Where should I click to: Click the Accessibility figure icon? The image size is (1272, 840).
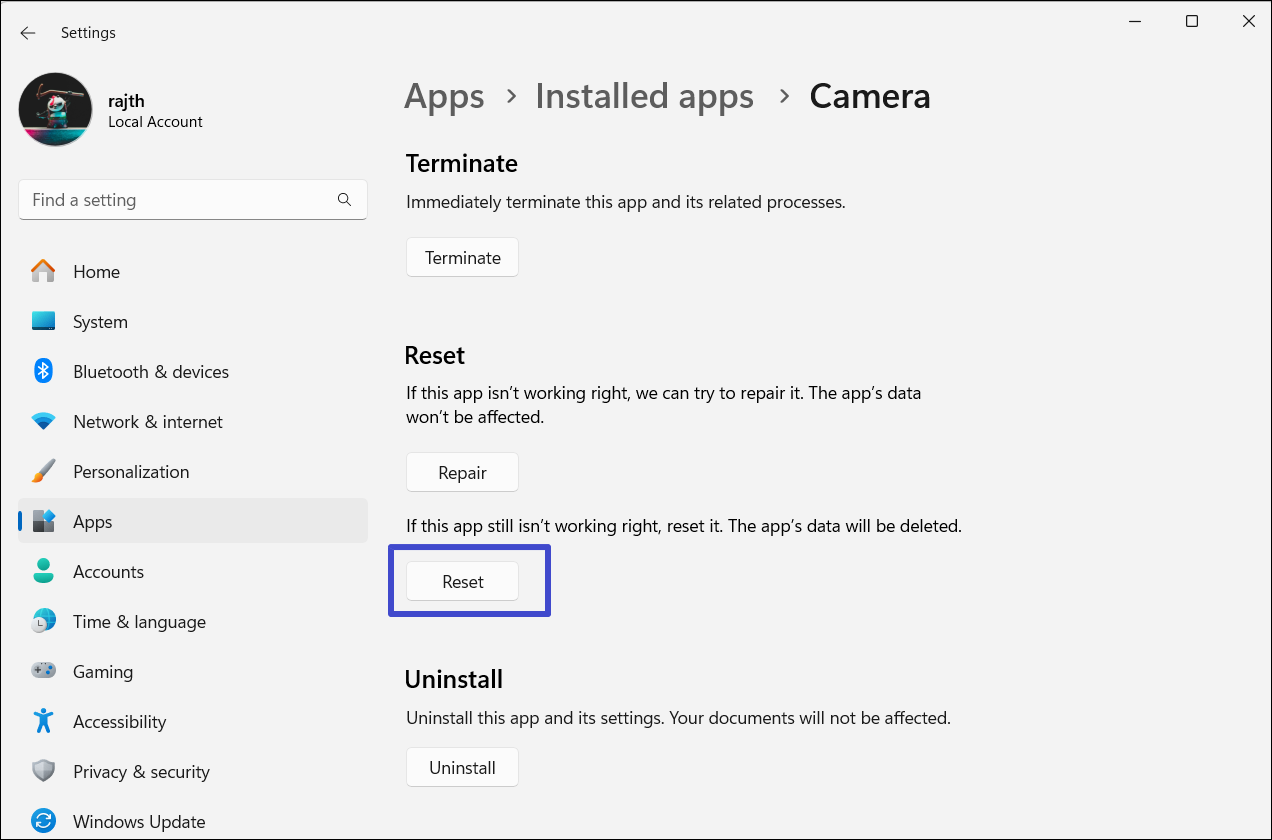click(43, 721)
